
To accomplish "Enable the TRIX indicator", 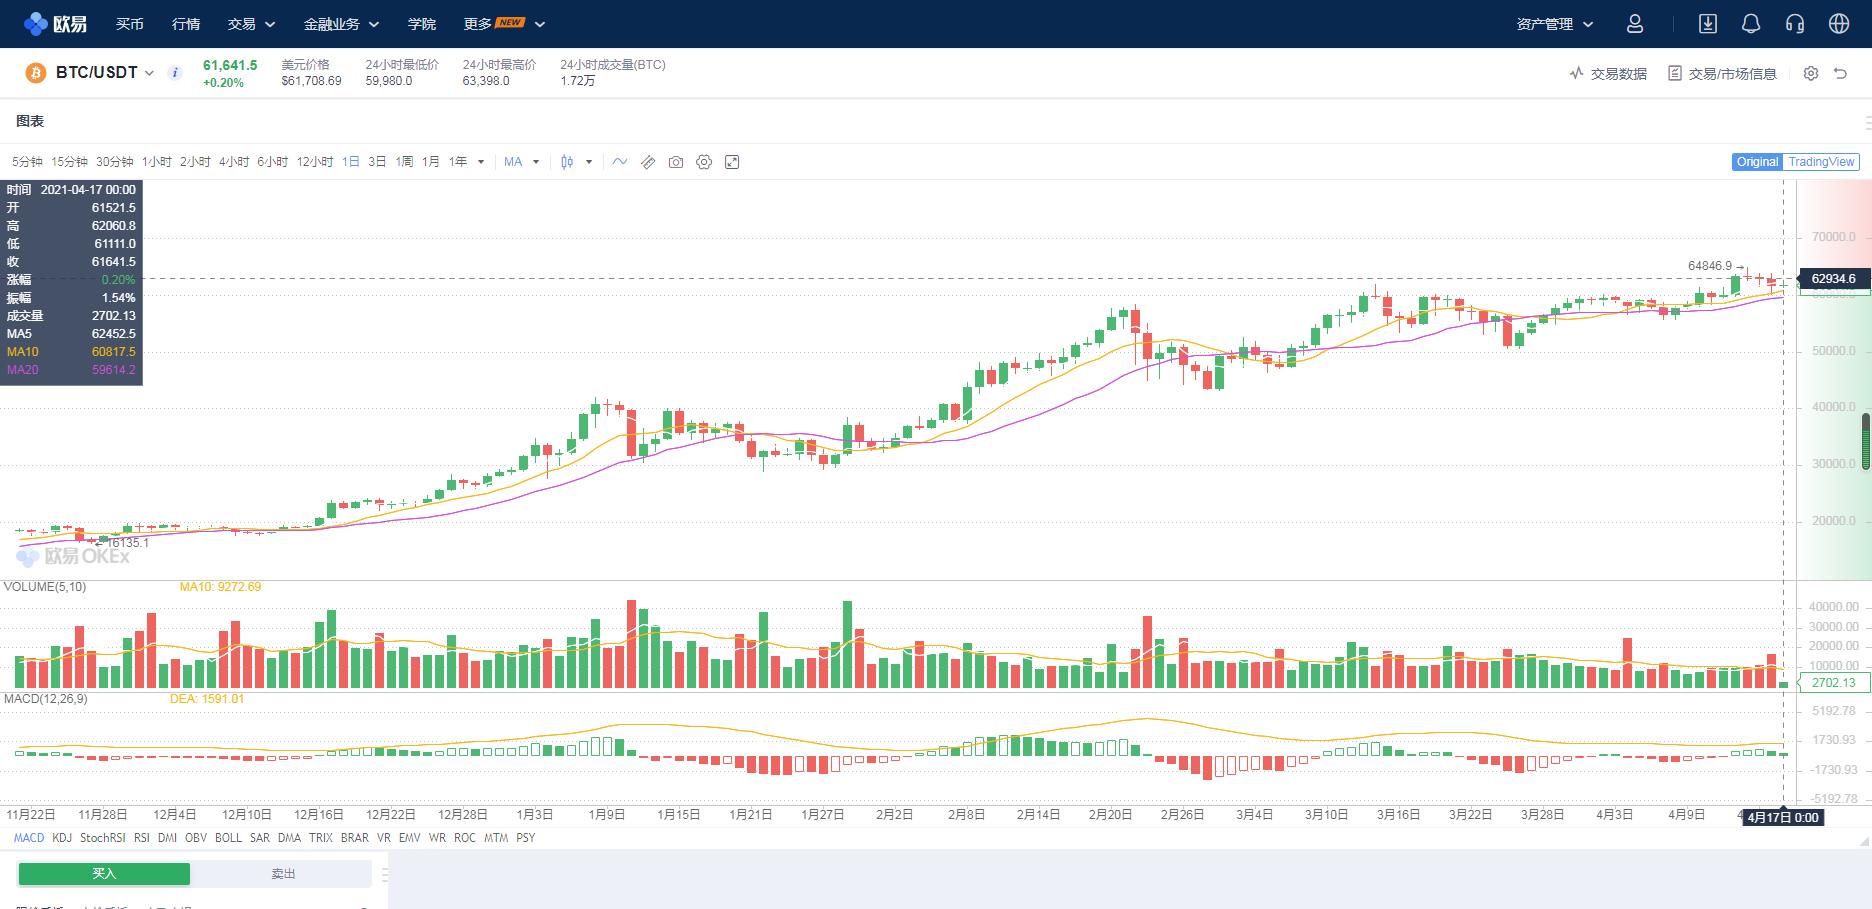I will point(321,838).
